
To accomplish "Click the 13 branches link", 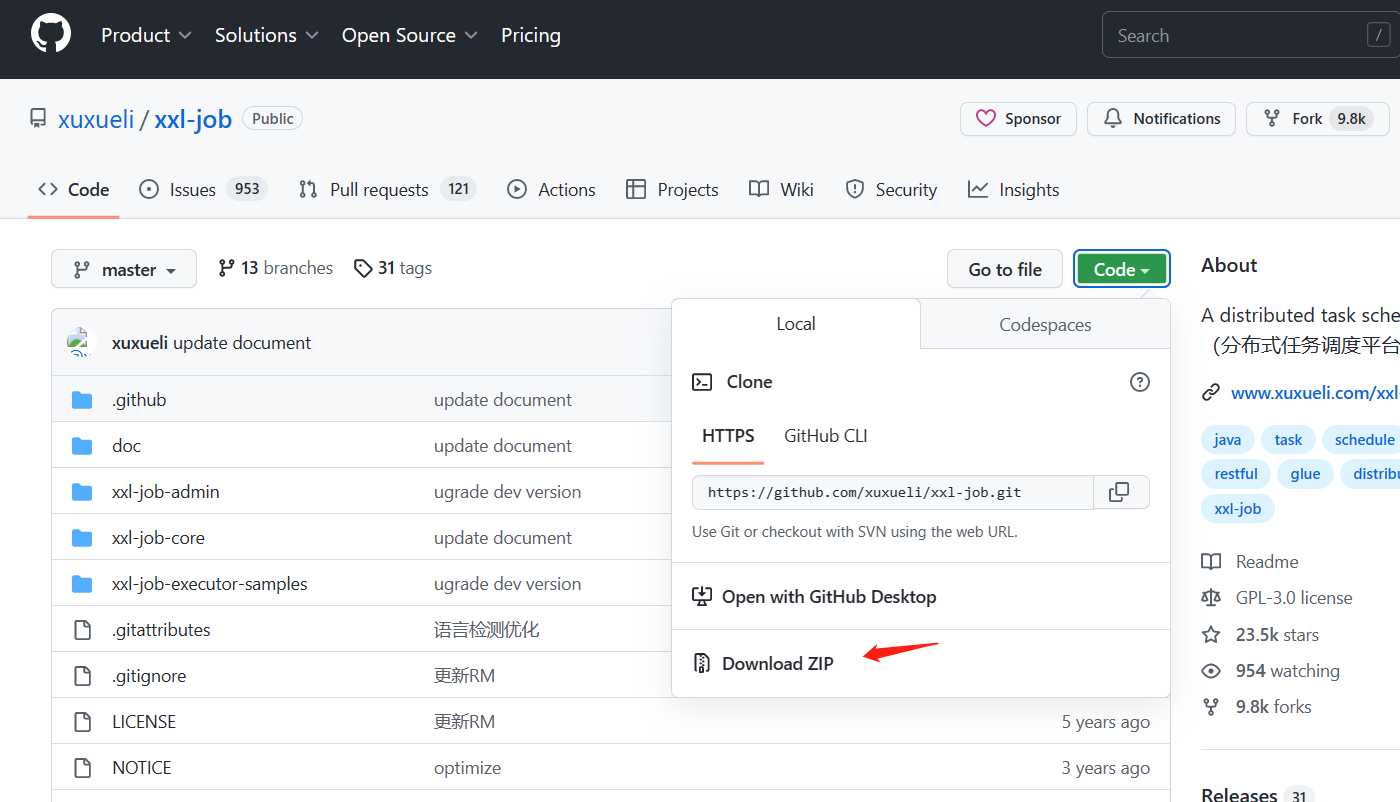I will click(x=275, y=268).
